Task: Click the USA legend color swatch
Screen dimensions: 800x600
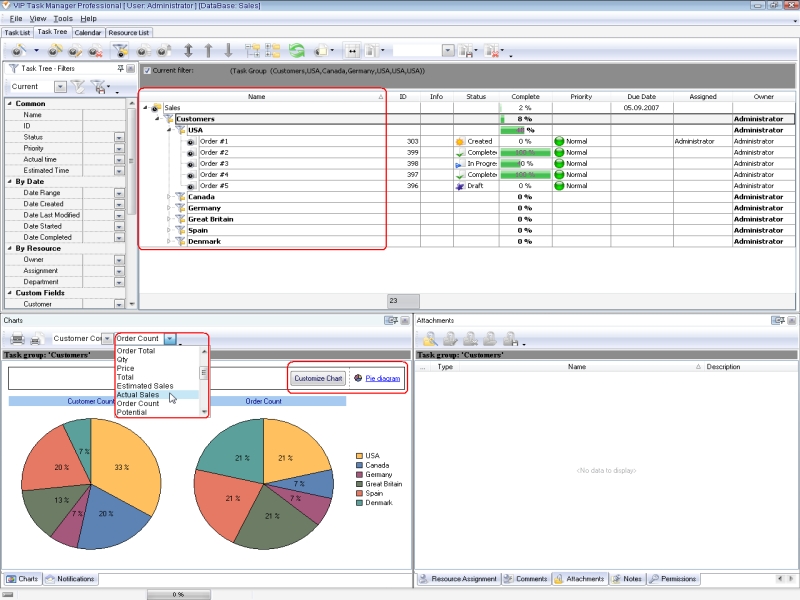Action: coord(359,456)
